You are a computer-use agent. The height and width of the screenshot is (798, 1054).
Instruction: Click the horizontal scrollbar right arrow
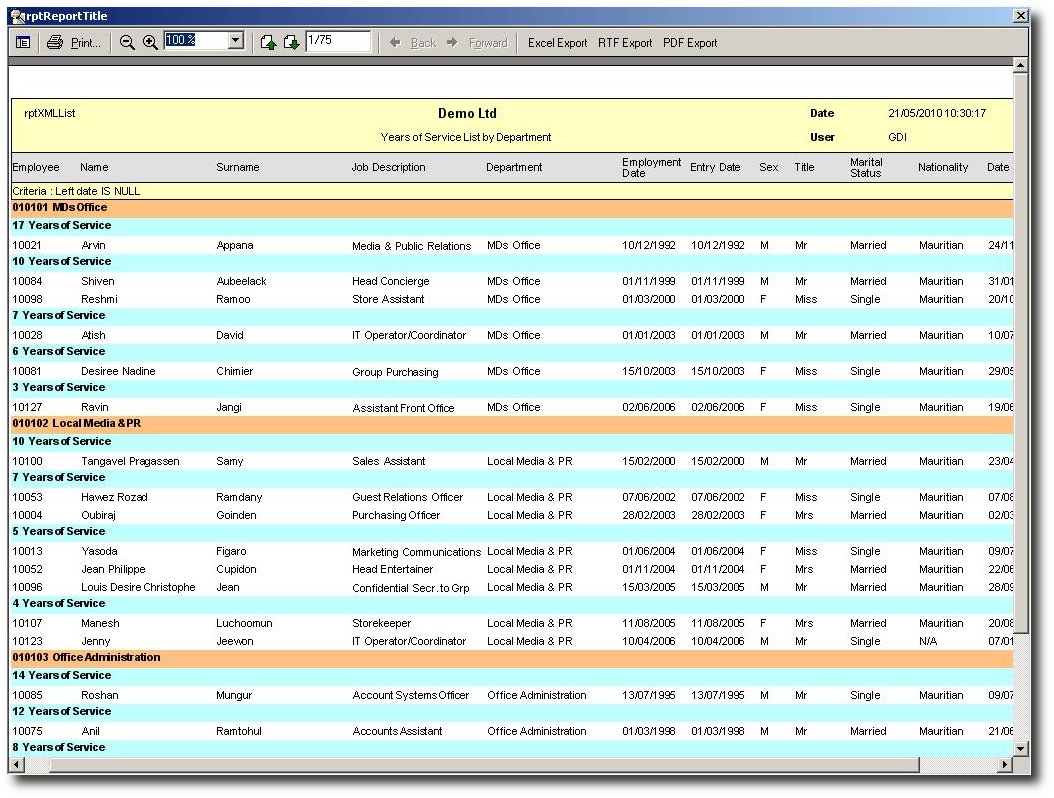(1004, 765)
